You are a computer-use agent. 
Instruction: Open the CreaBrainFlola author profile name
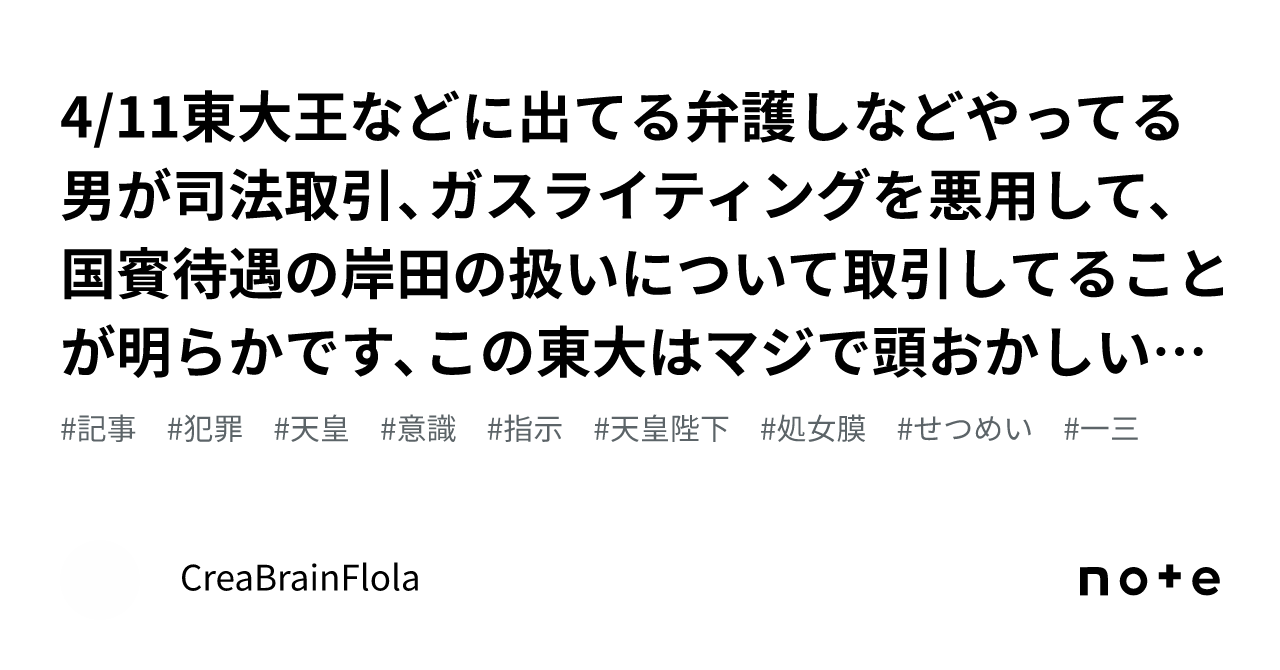click(299, 579)
